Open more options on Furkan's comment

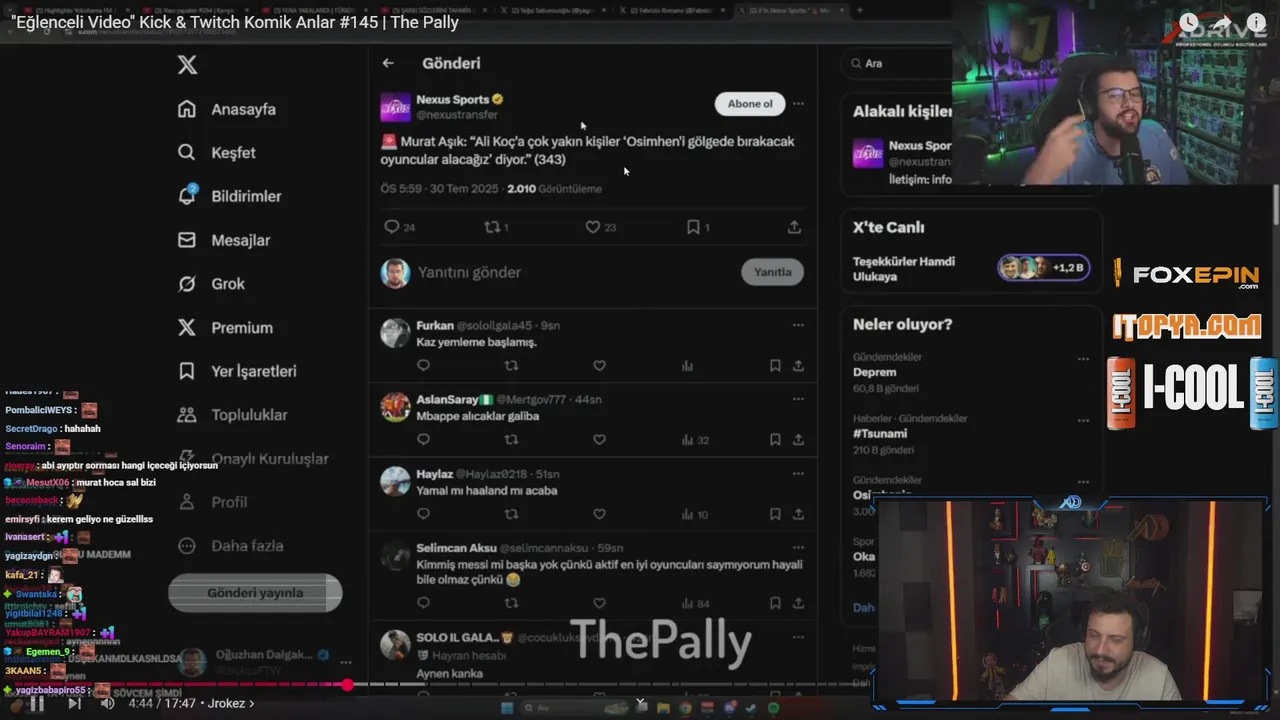coord(798,325)
